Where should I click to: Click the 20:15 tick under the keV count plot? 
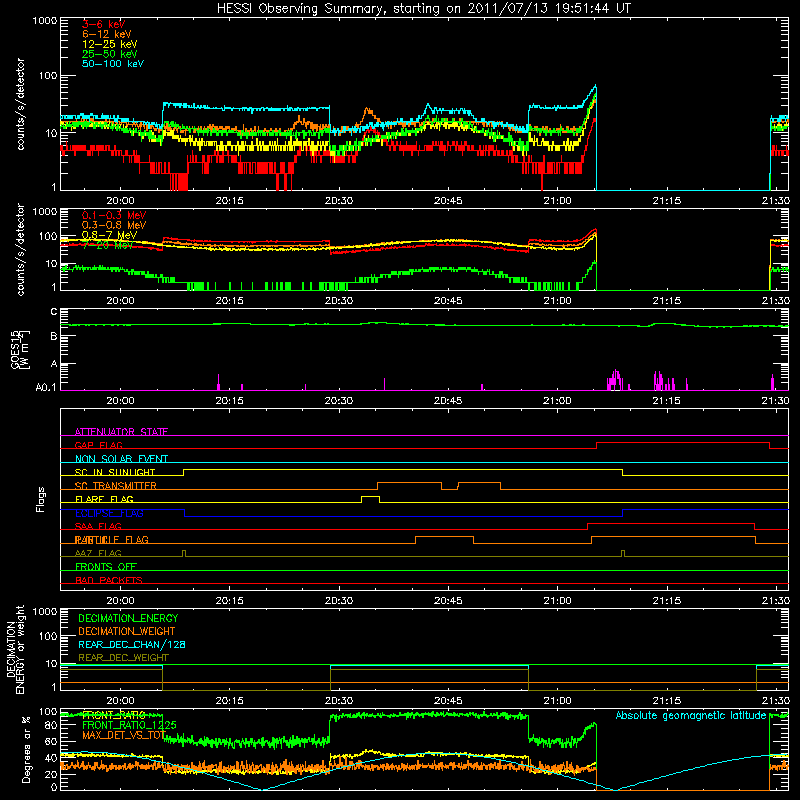(230, 201)
